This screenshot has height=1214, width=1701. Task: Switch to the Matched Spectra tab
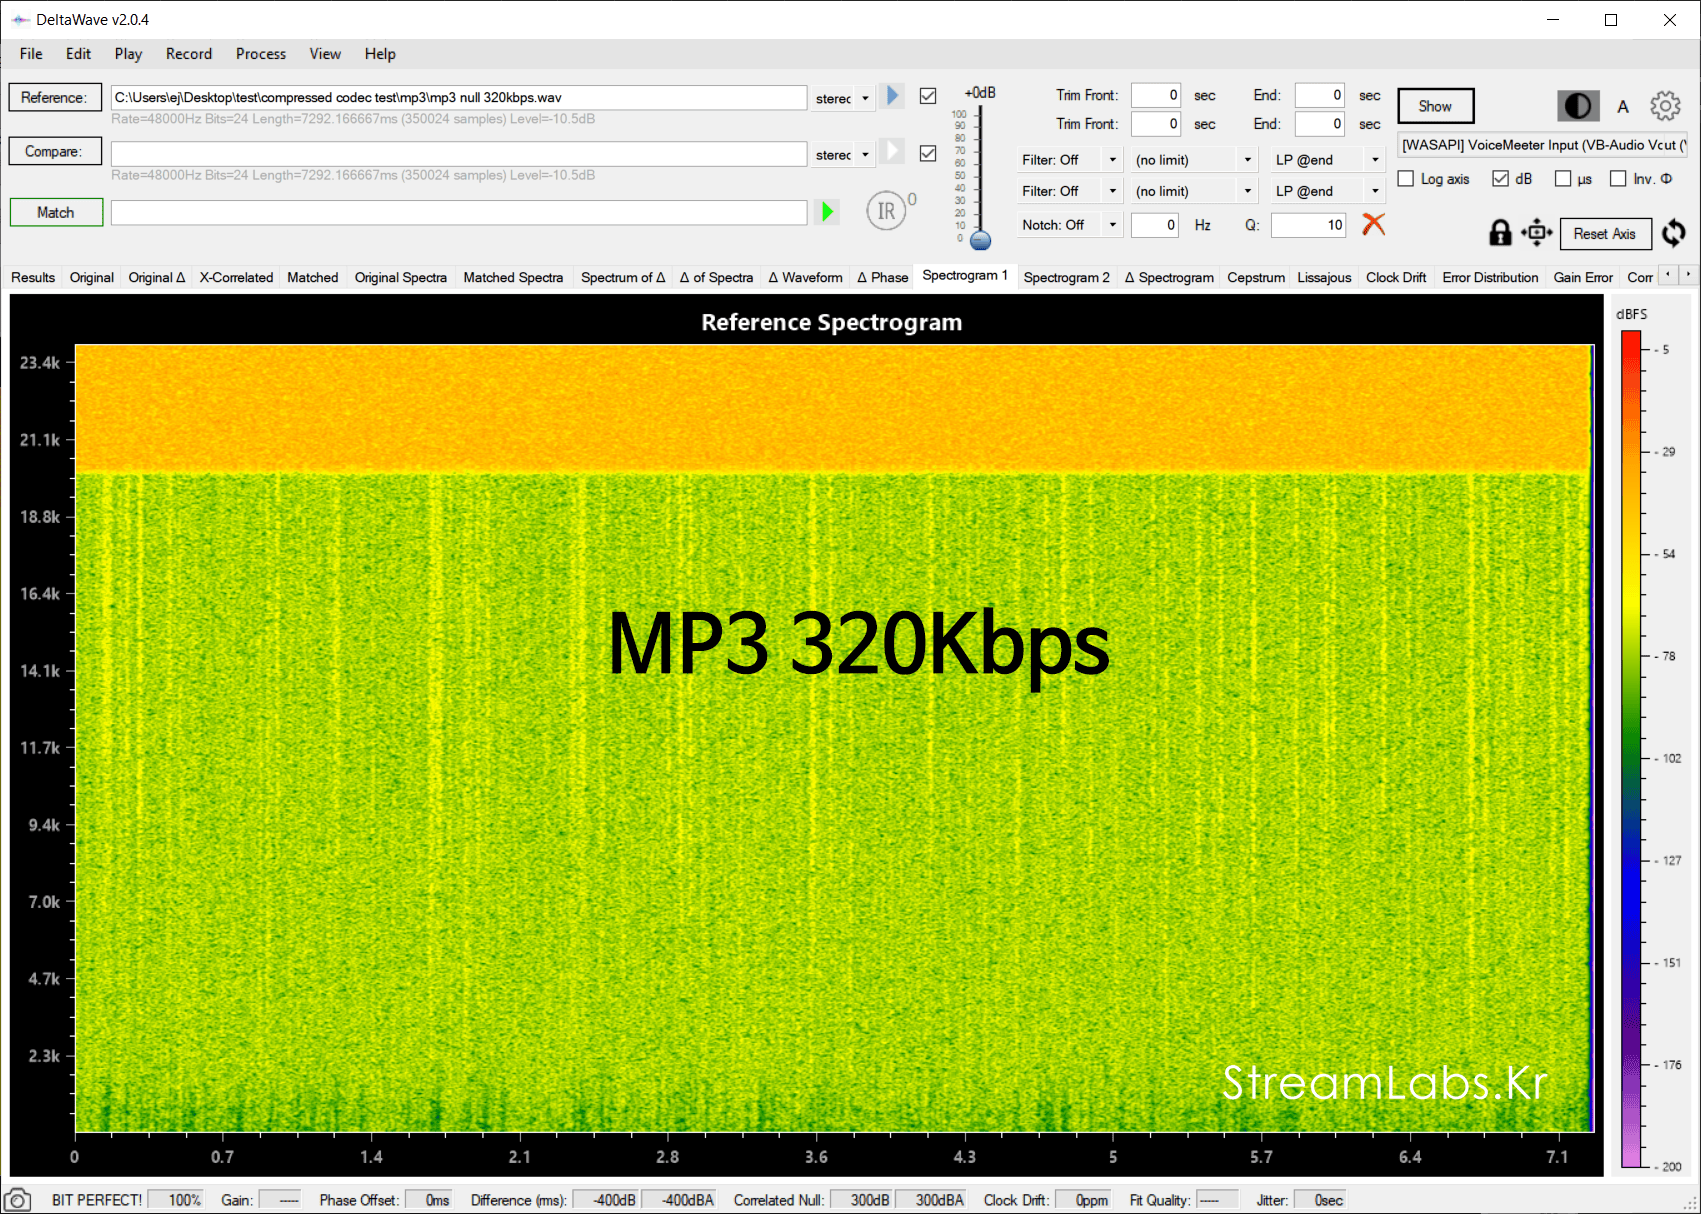click(x=513, y=277)
